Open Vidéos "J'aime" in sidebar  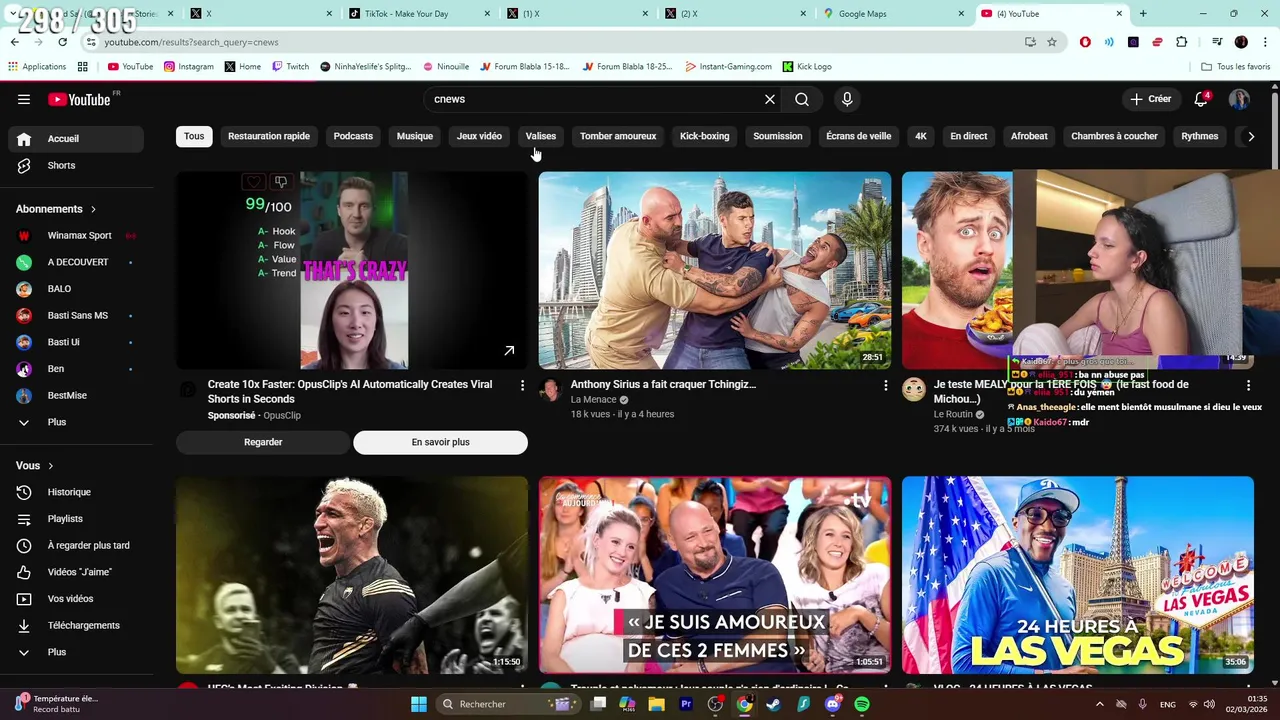click(x=76, y=572)
